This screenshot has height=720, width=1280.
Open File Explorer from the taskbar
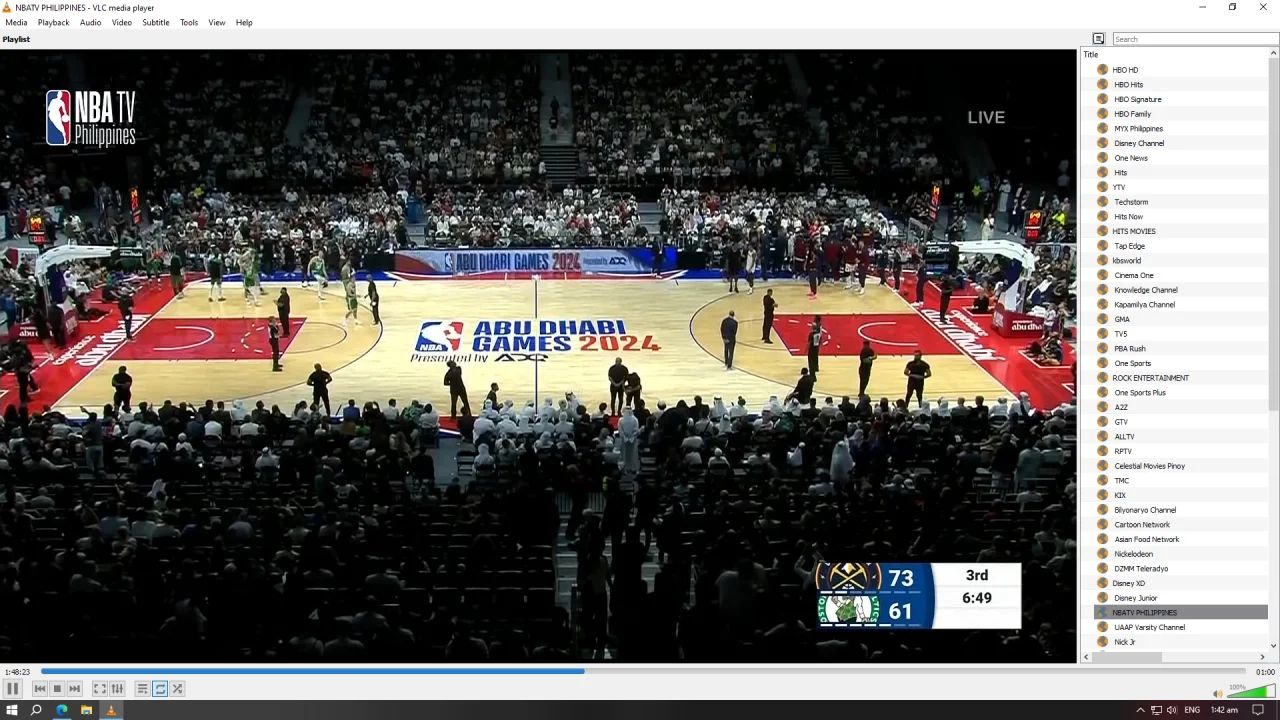86,710
